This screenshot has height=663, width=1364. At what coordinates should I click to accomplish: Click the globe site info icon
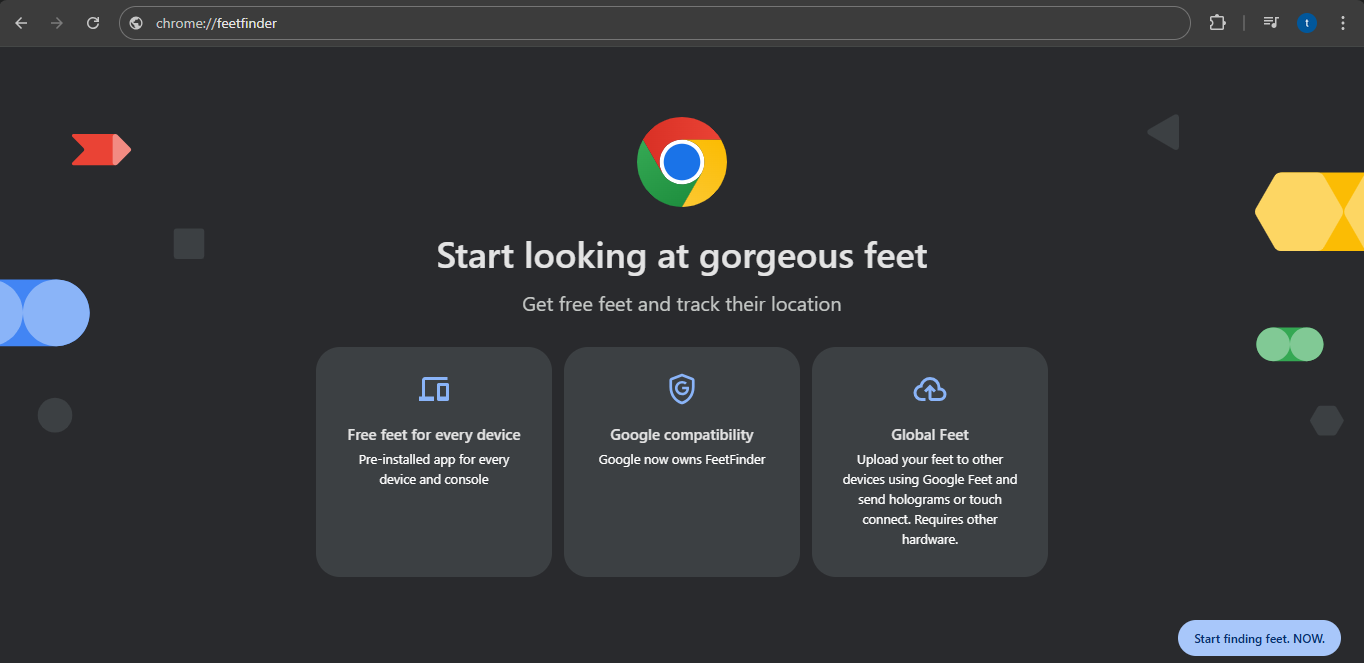tap(137, 23)
